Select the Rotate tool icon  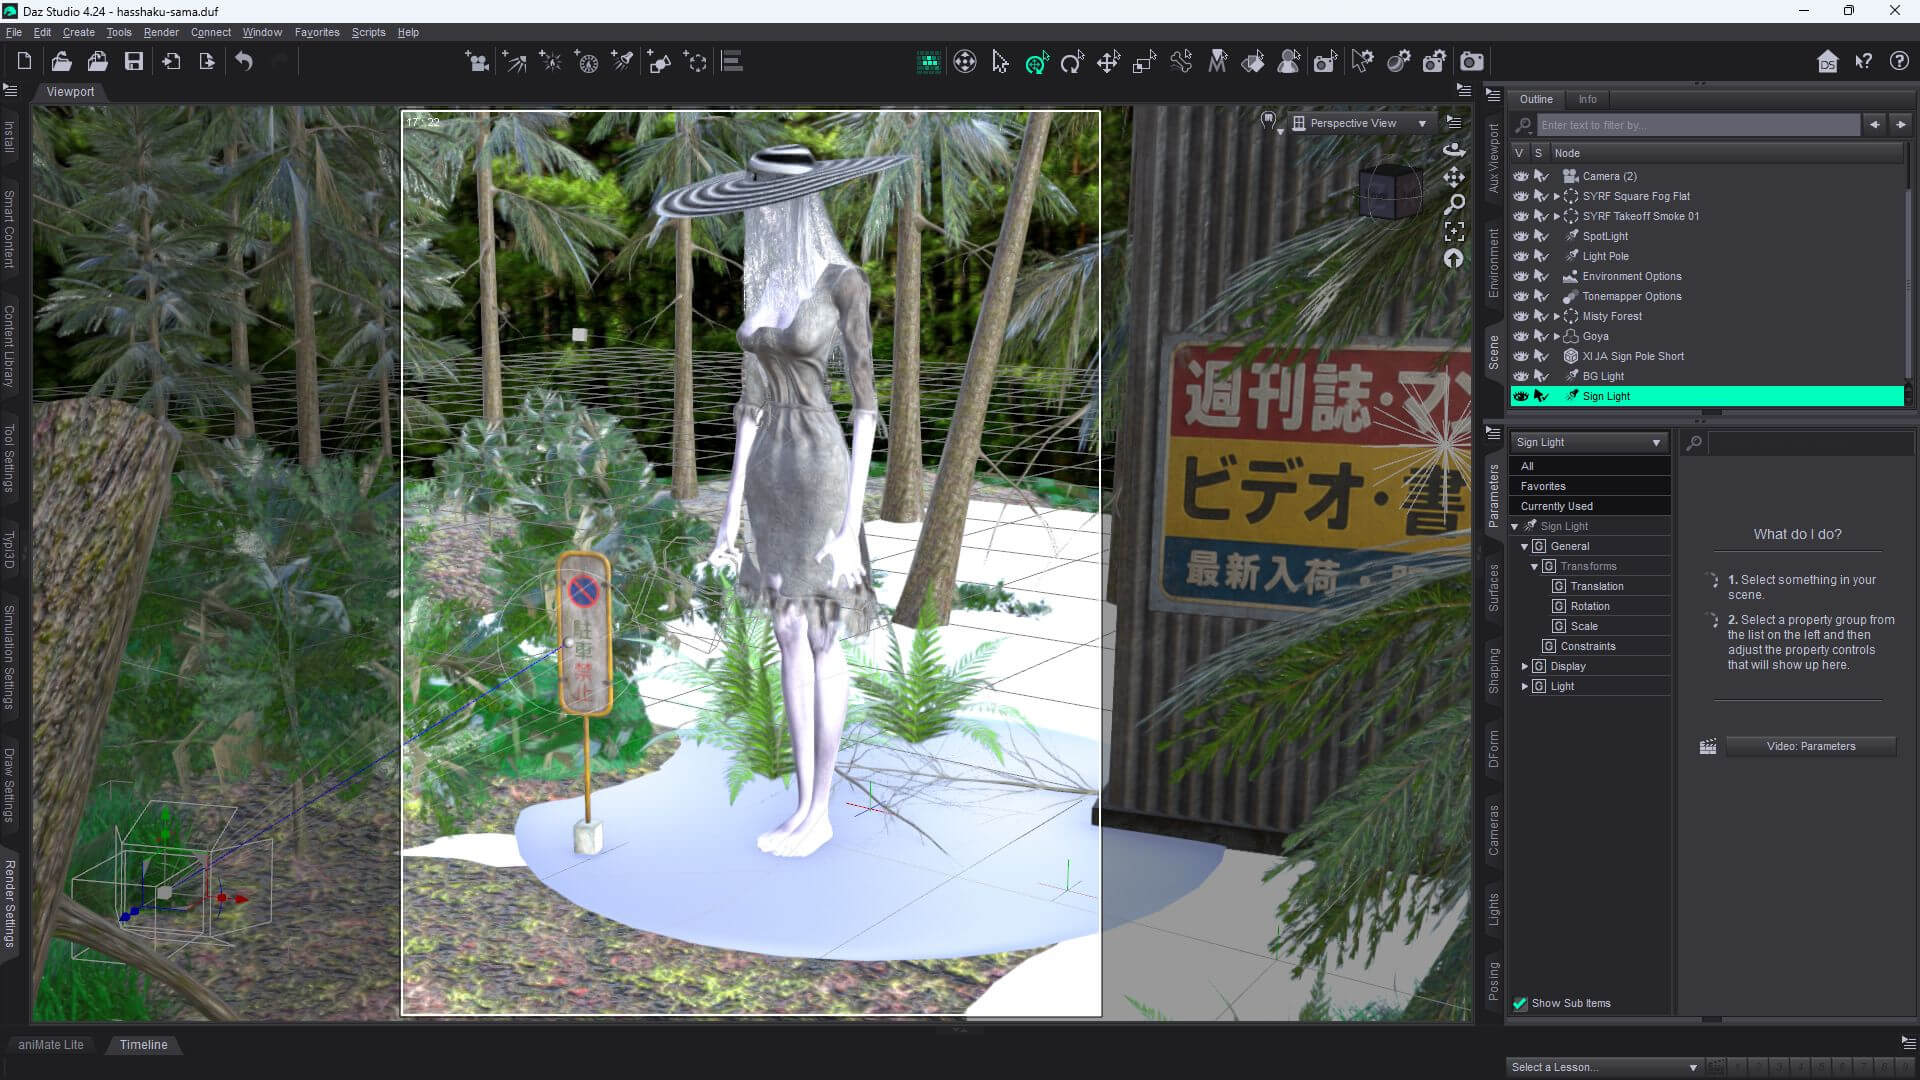click(x=1072, y=63)
